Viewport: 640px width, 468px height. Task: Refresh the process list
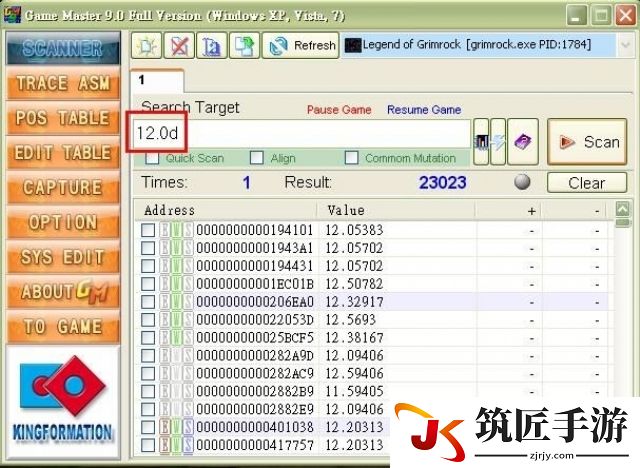click(301, 45)
